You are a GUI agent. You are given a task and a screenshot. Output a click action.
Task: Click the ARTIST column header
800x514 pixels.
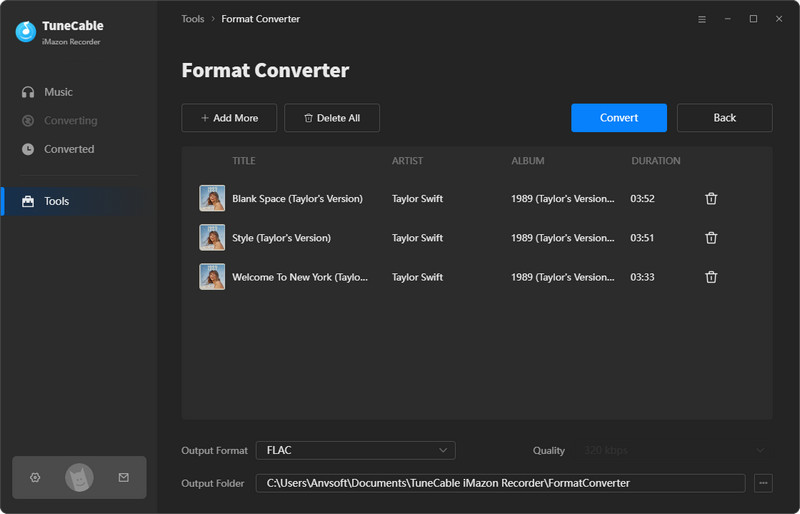pyautogui.click(x=407, y=161)
